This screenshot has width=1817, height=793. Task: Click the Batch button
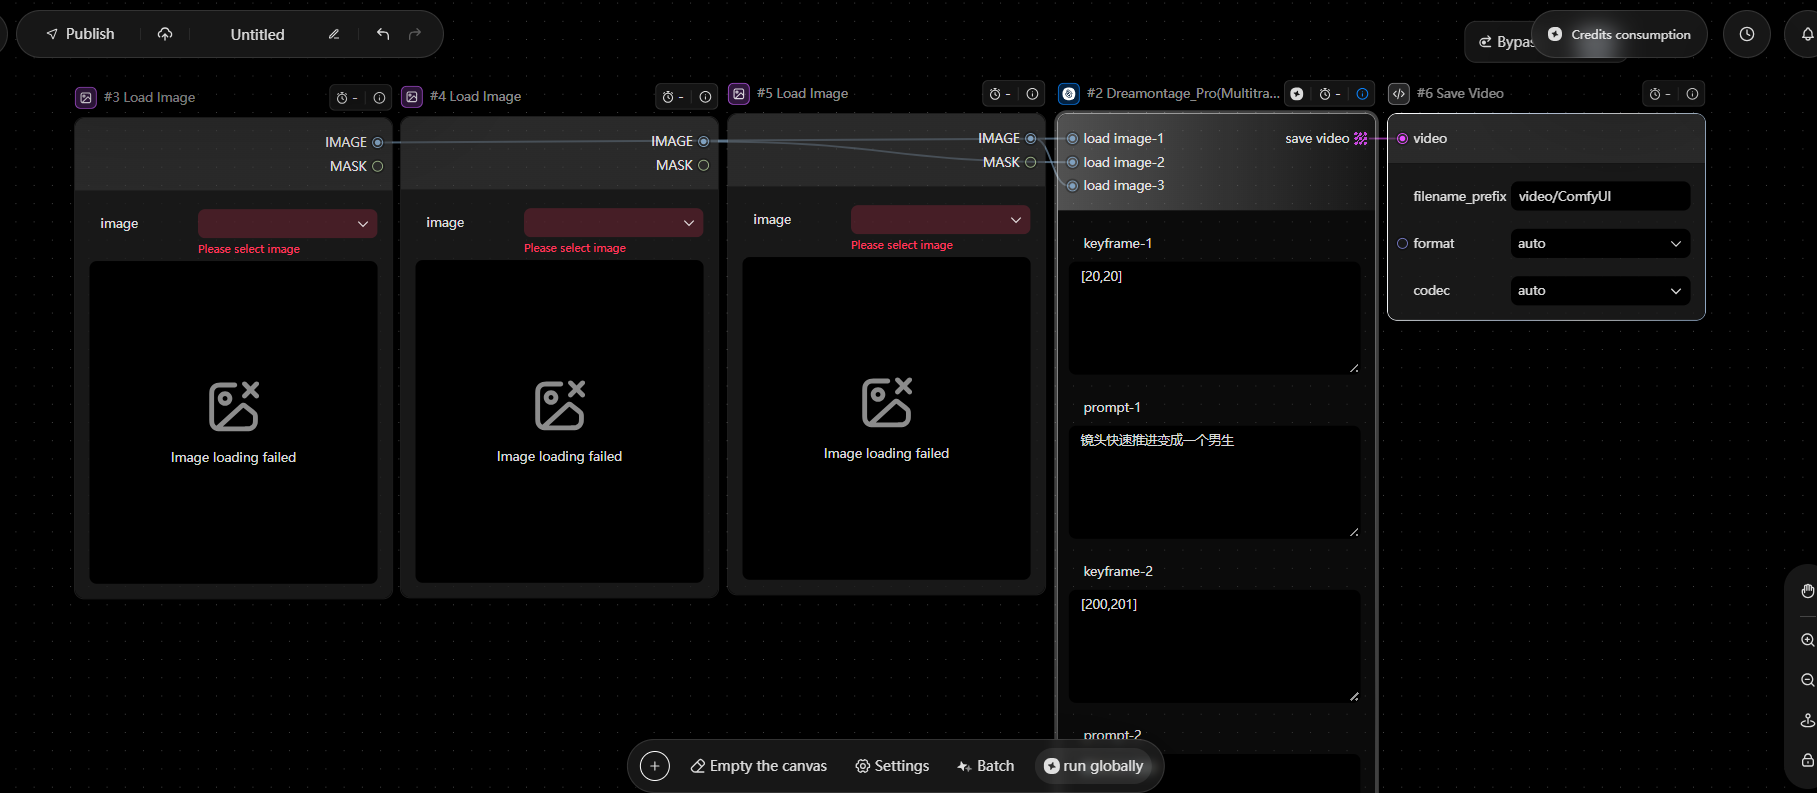(x=985, y=766)
